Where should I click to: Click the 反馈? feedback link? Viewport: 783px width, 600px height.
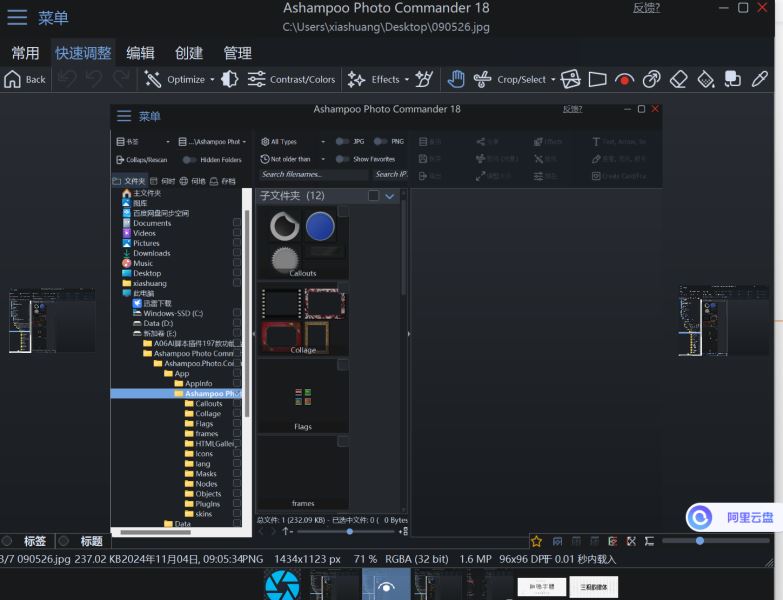pos(646,8)
